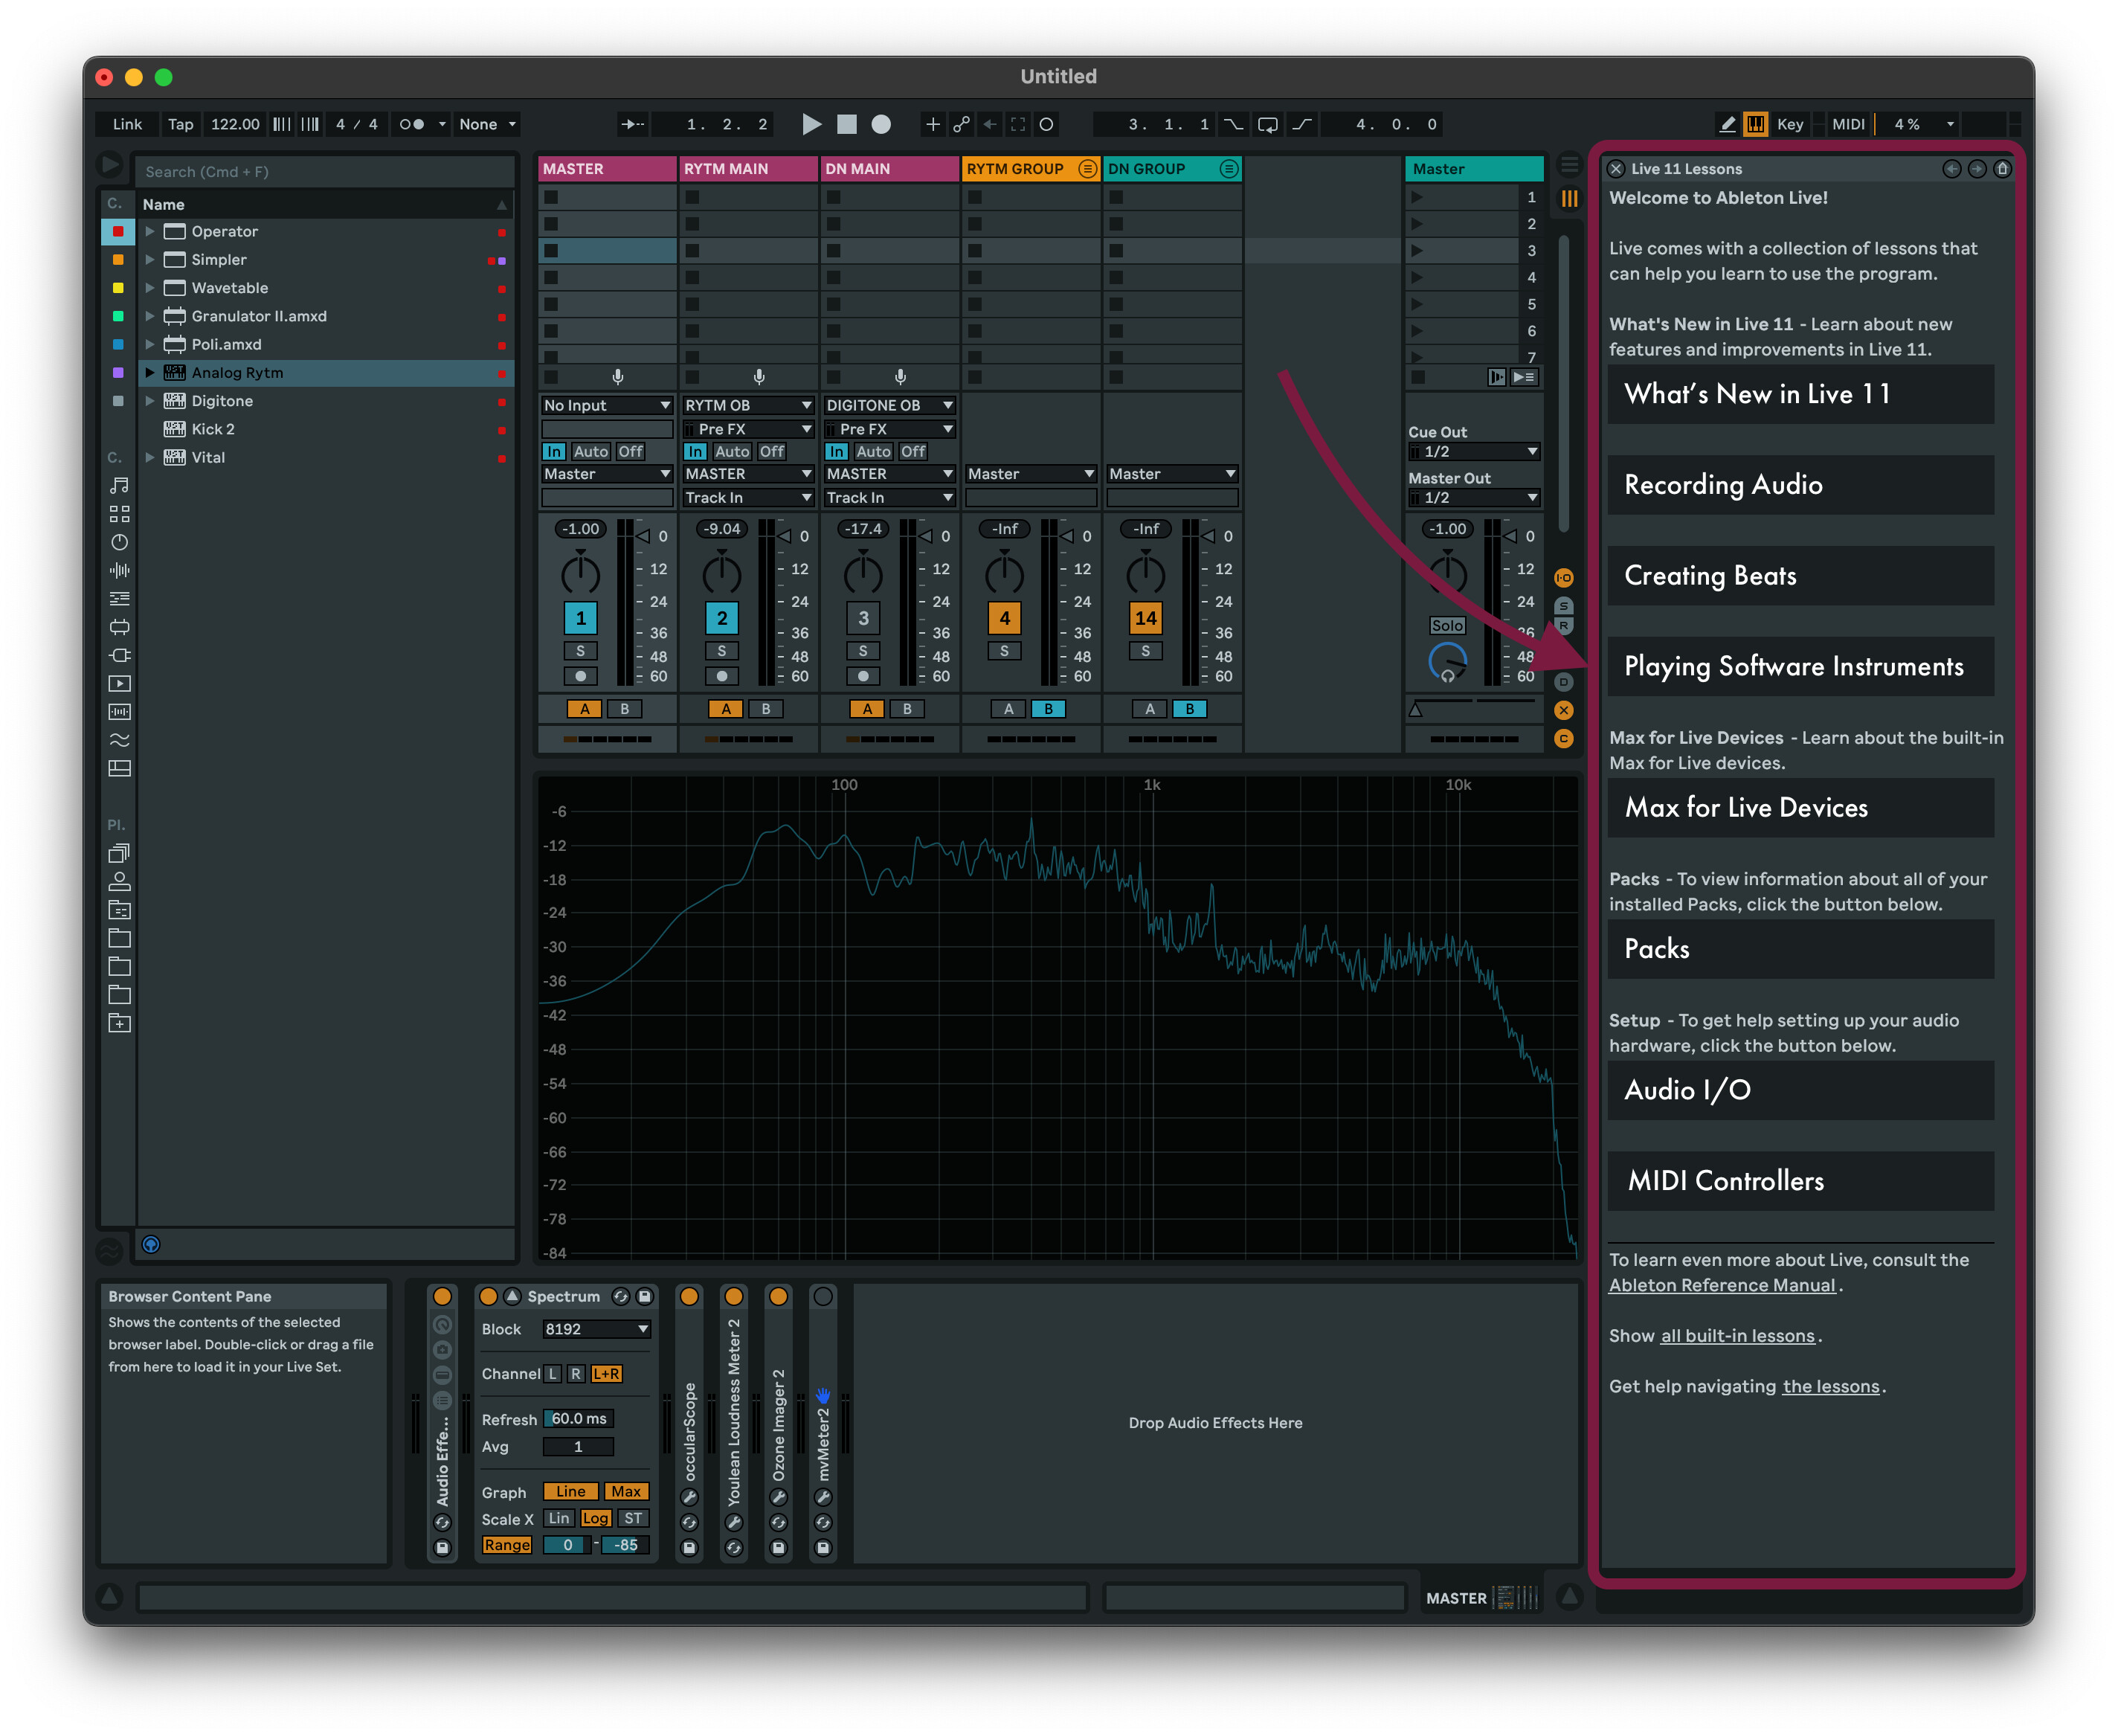
Task: Toggle the Metronome button
Action: (412, 124)
